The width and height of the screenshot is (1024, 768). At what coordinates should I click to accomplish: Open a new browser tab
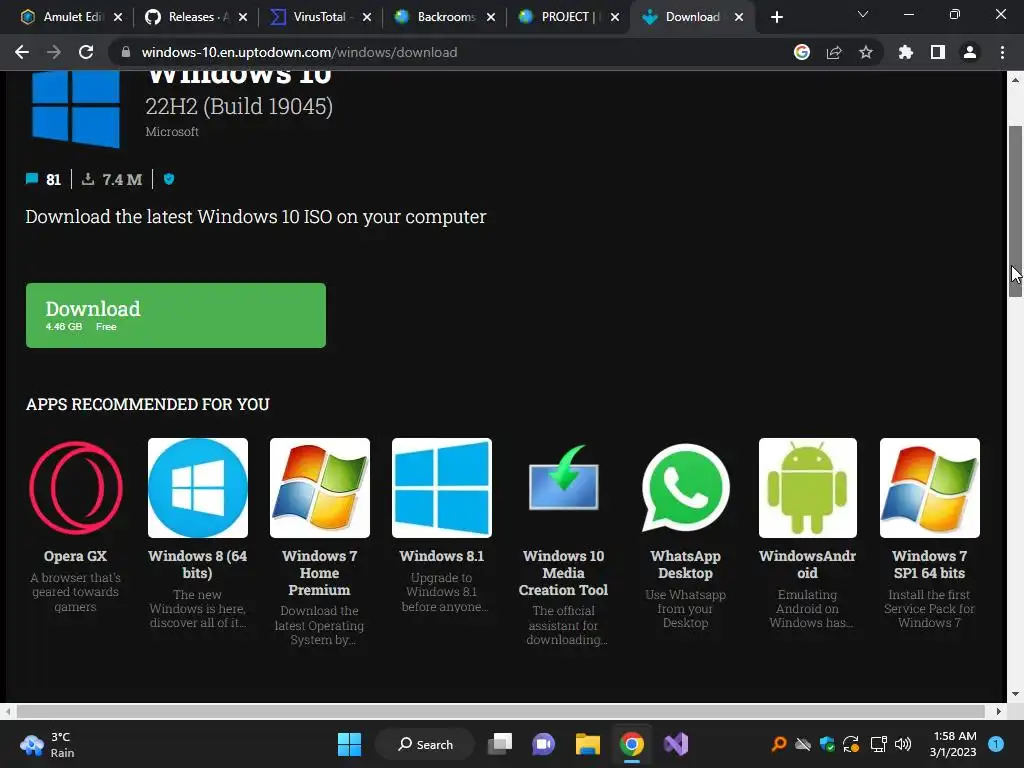(x=776, y=18)
